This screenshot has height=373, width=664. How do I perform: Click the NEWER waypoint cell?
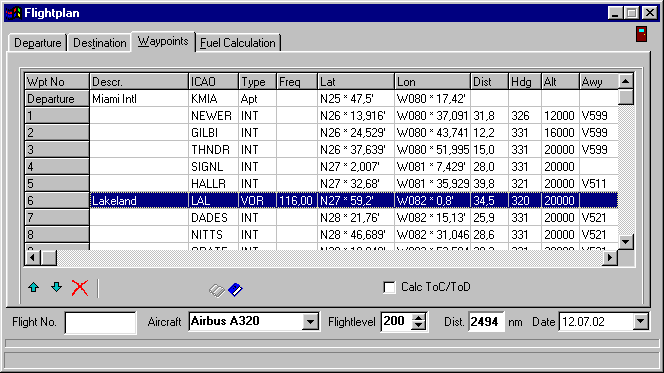pos(213,116)
